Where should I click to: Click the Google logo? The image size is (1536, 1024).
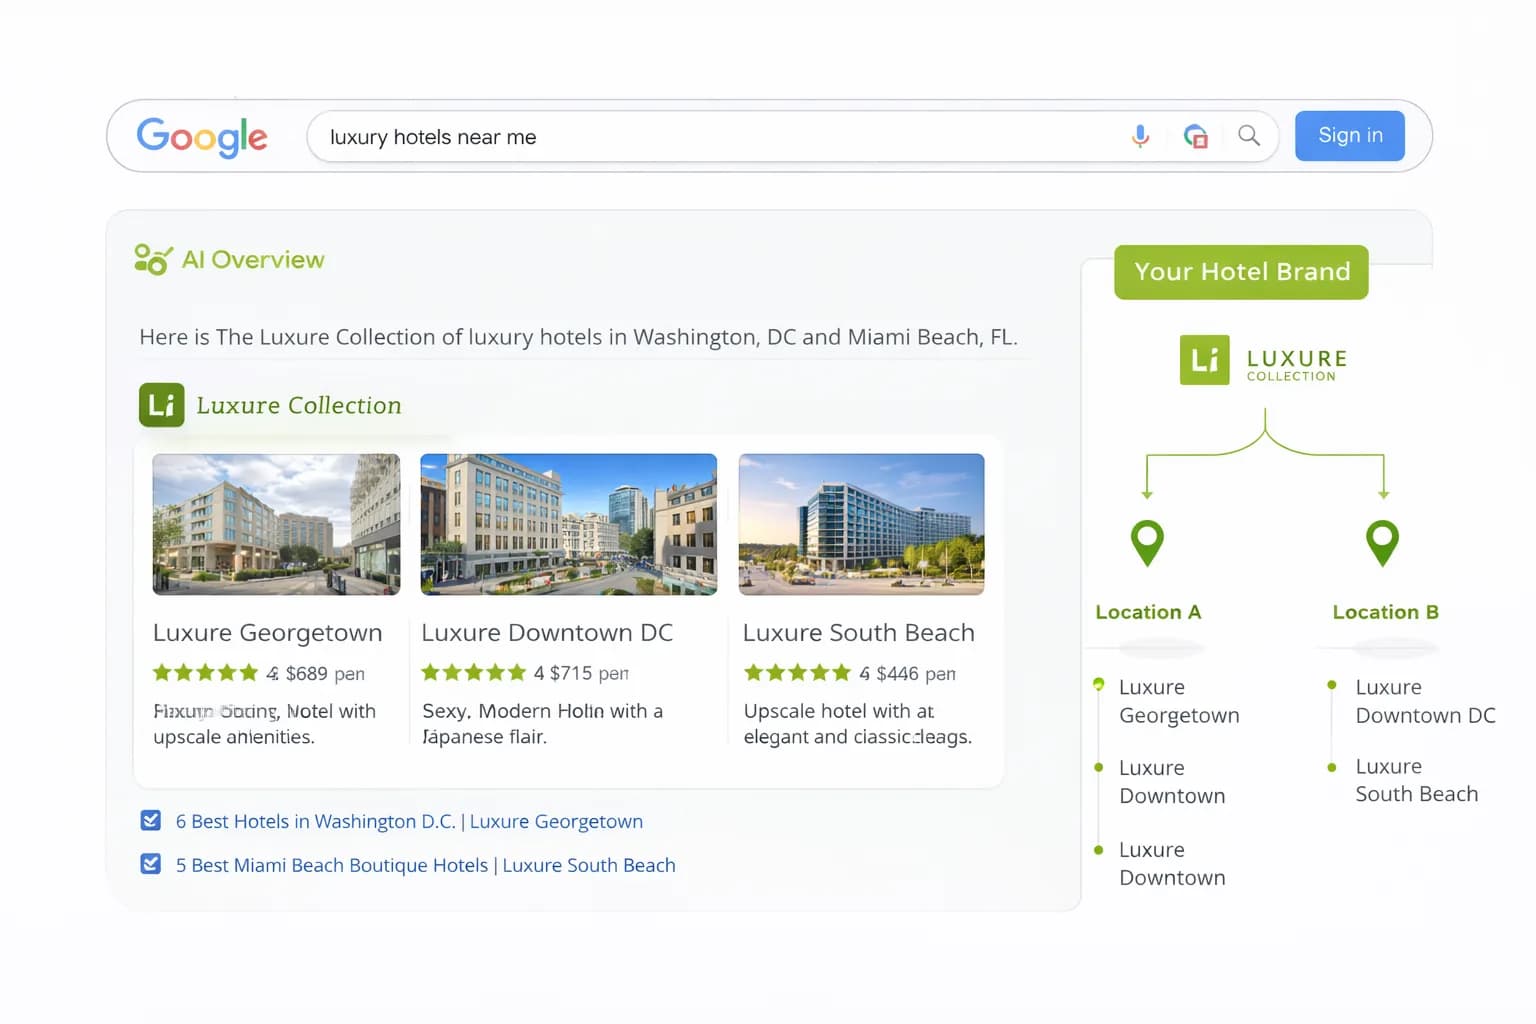[202, 136]
